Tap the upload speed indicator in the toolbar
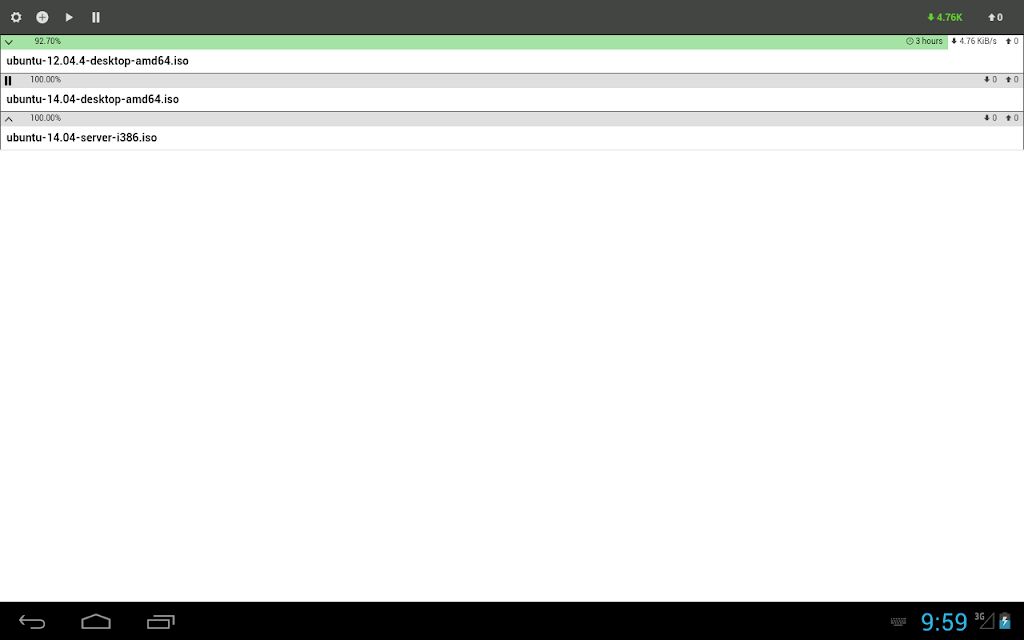Image resolution: width=1024 pixels, height=640 pixels. coord(995,17)
